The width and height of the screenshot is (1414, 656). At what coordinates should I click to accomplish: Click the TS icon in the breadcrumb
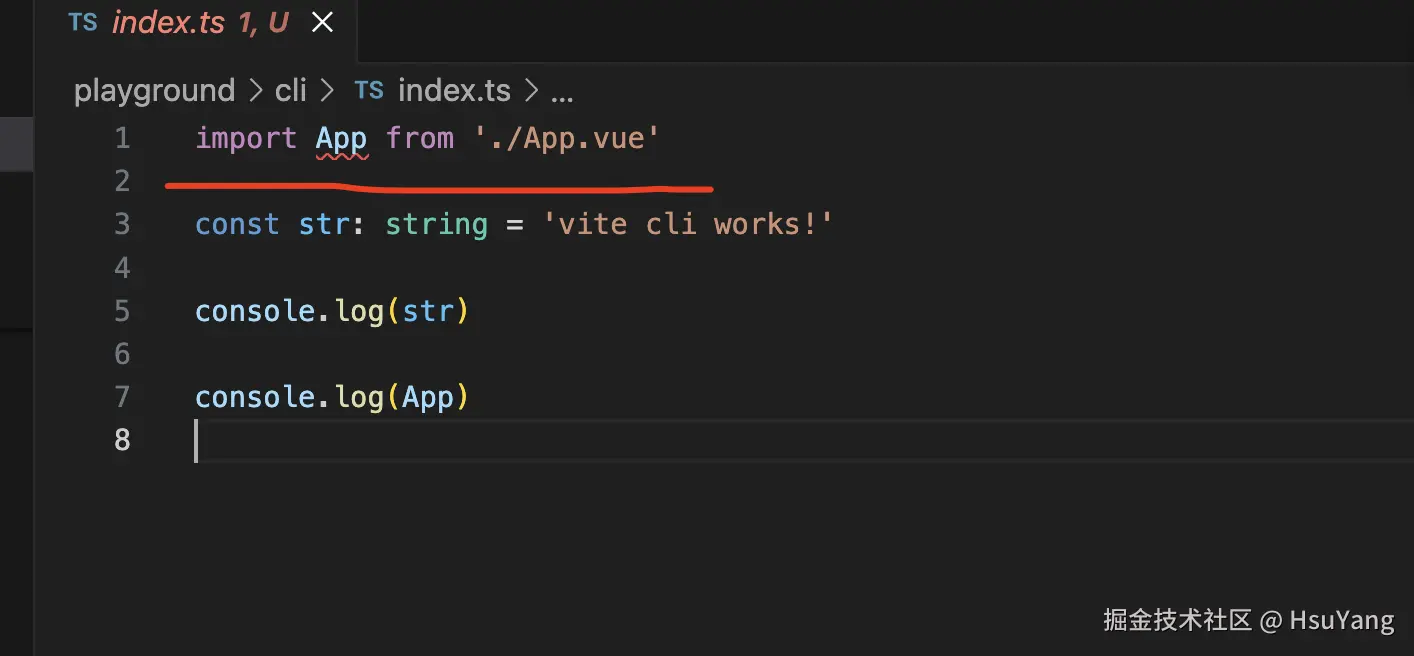pyautogui.click(x=369, y=91)
